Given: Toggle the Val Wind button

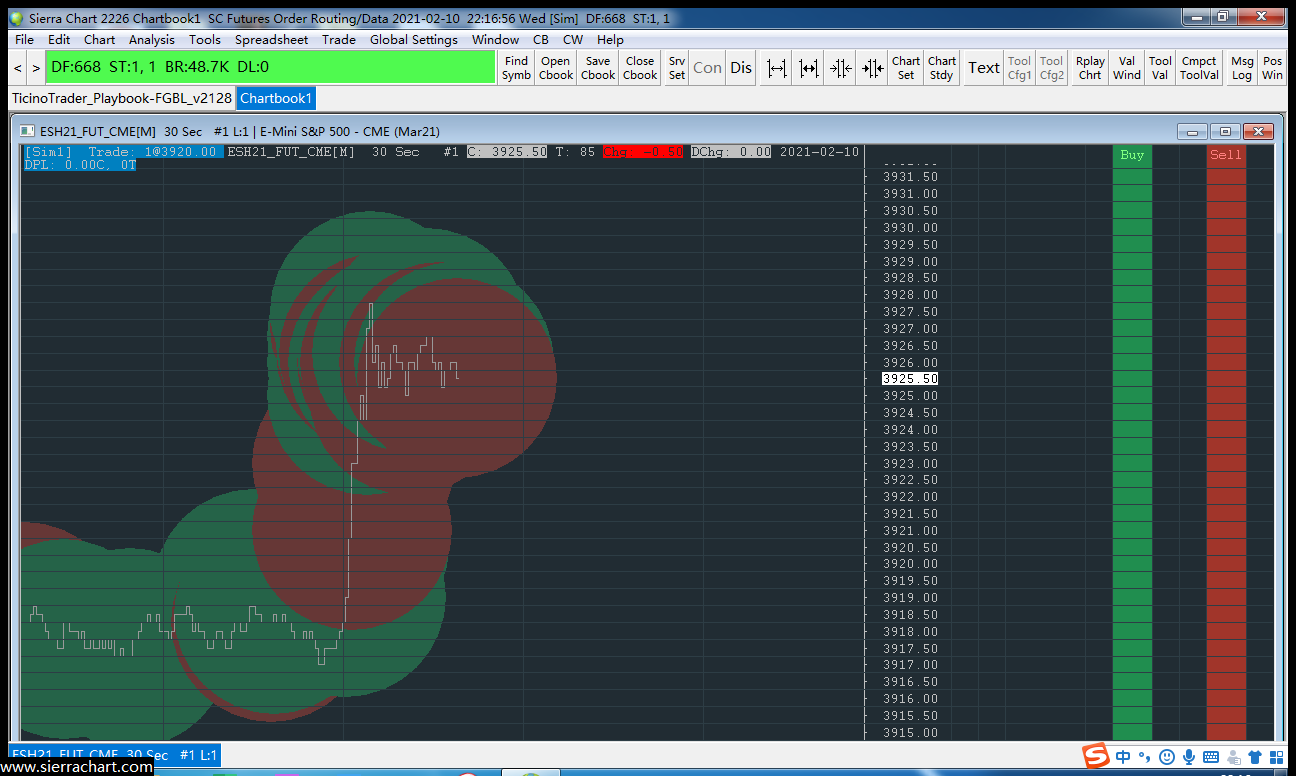Looking at the screenshot, I should pos(1127,68).
